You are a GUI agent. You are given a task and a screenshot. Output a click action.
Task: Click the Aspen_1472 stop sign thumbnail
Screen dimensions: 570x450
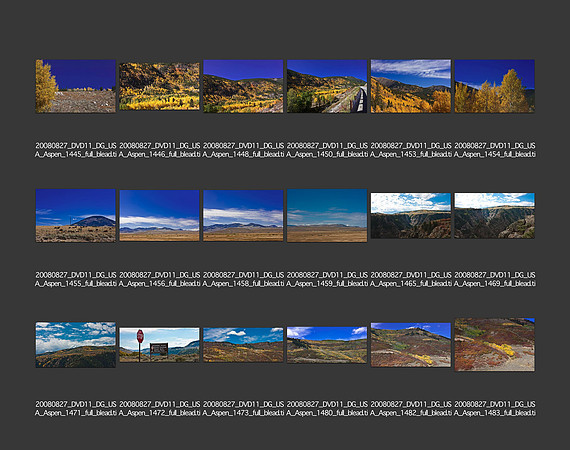160,345
